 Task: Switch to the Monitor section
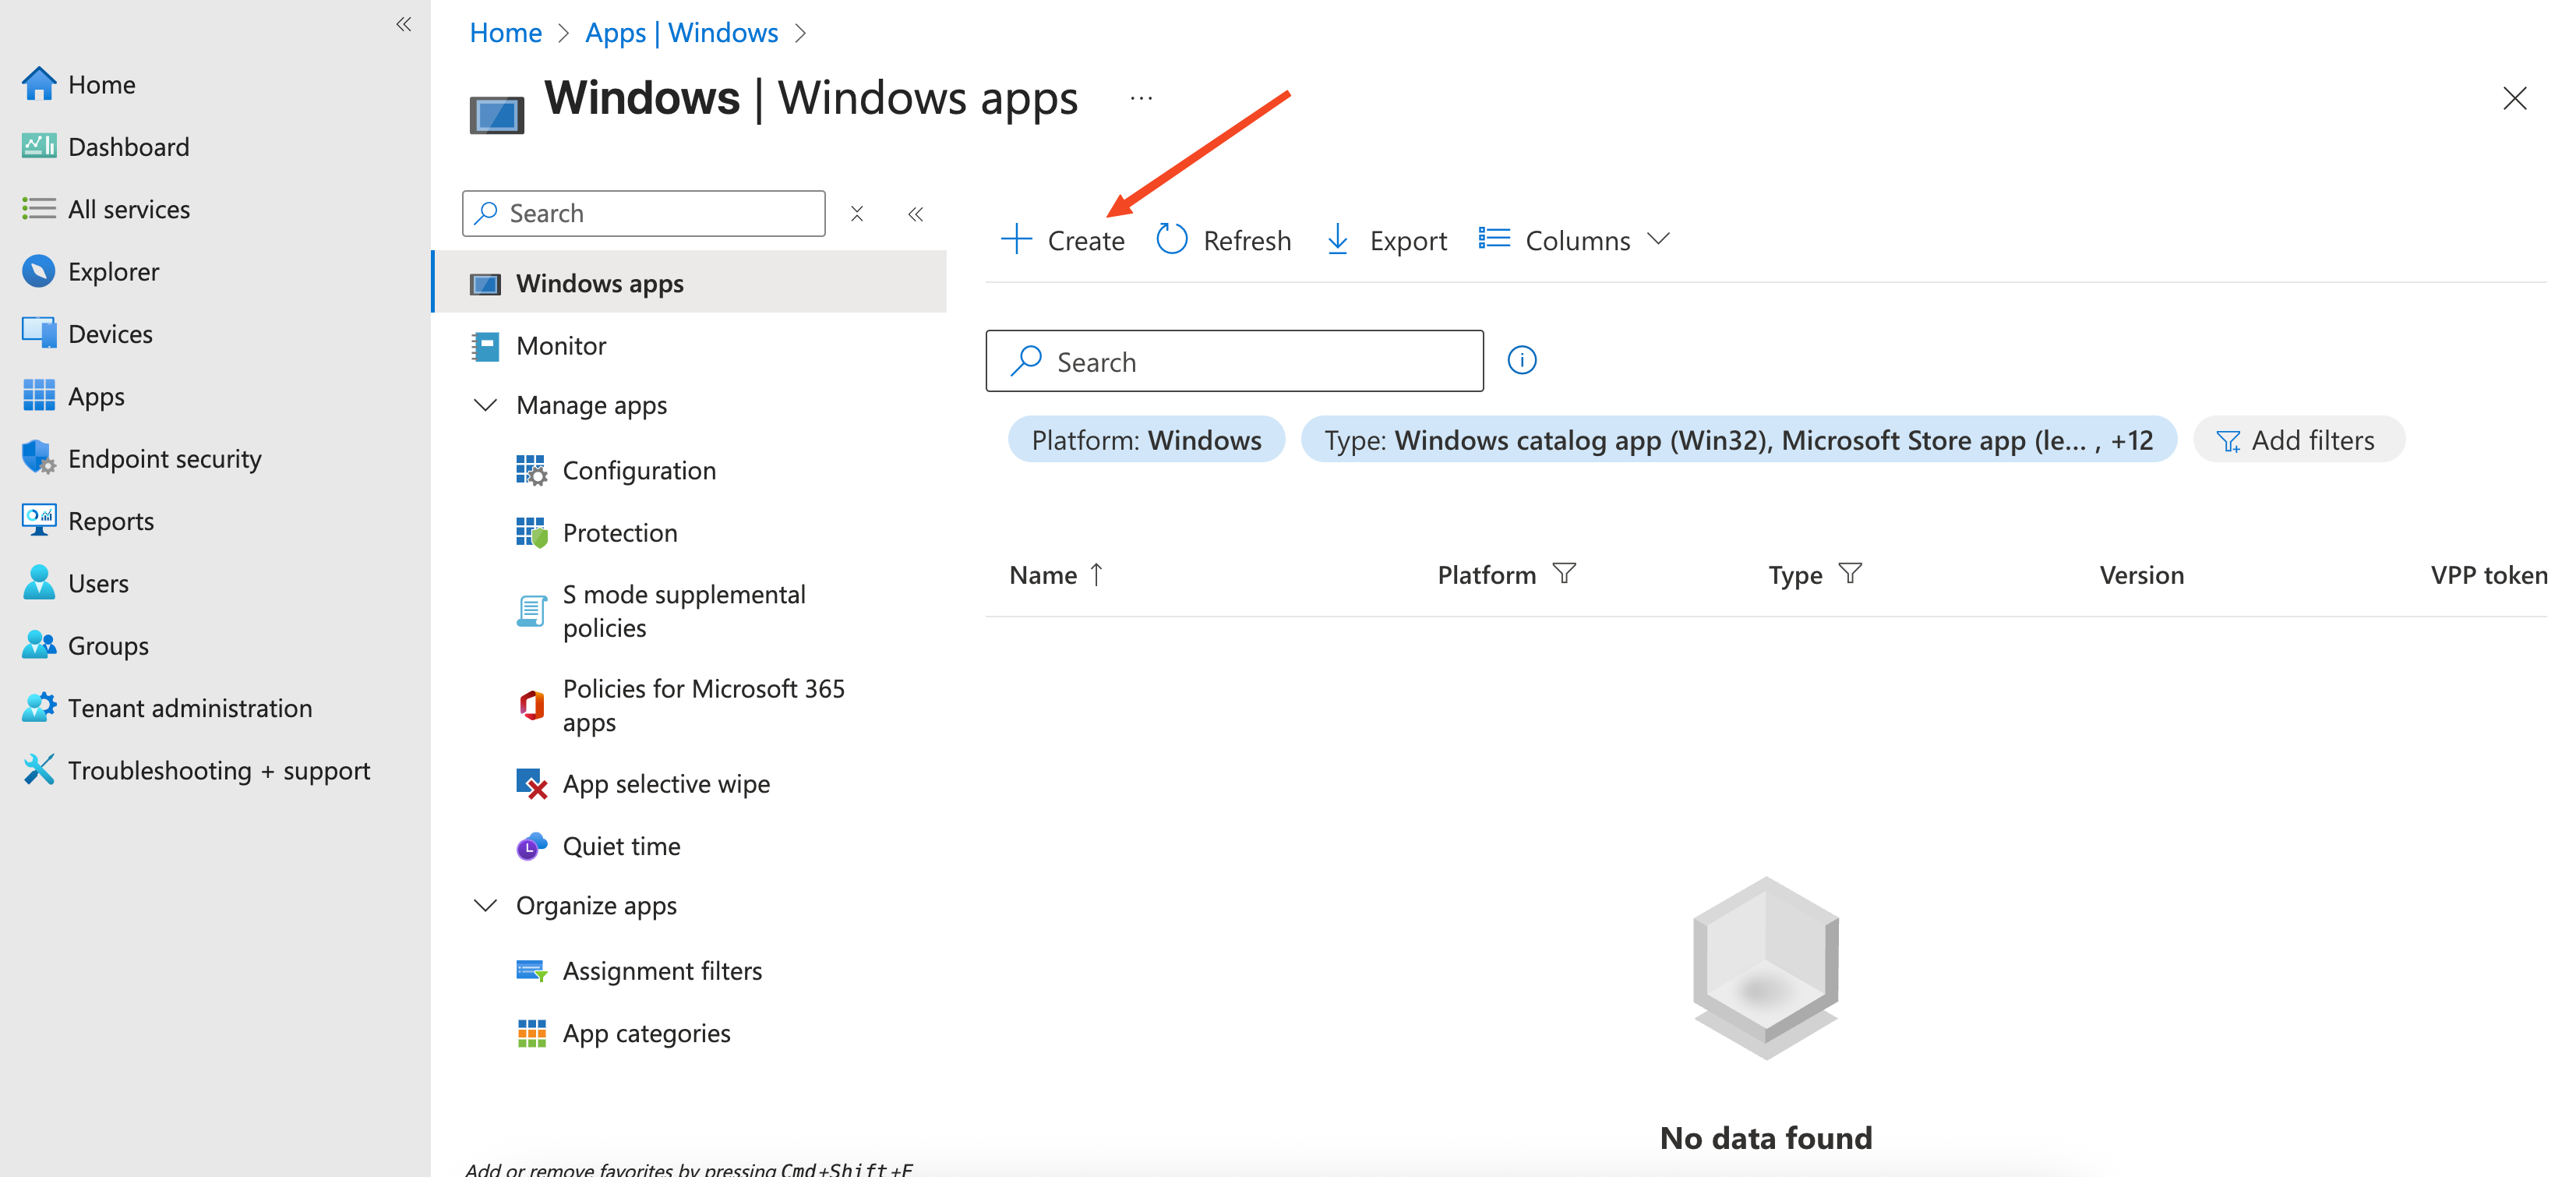coord(561,346)
